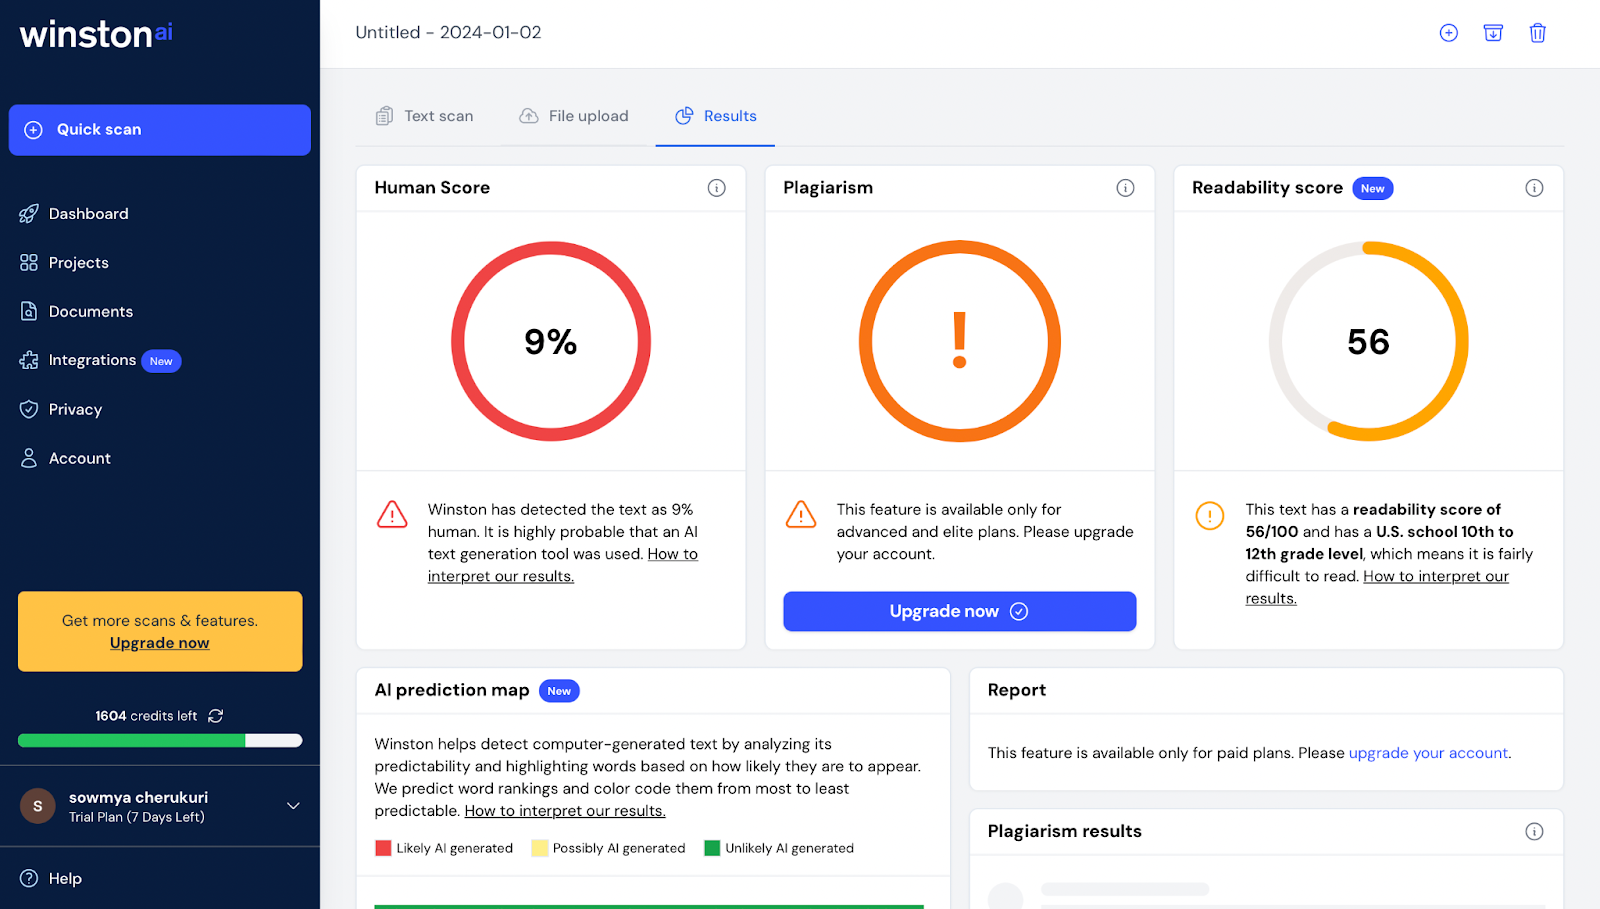The width and height of the screenshot is (1600, 909).
Task: Click the 1604 credits left text
Action: [x=146, y=716]
